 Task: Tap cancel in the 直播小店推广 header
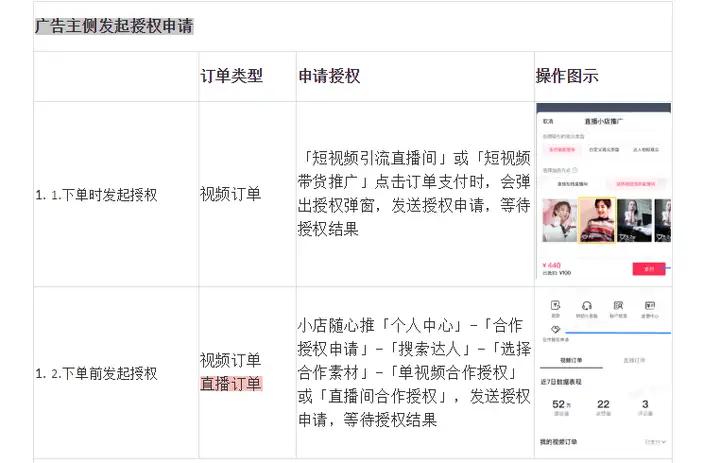click(x=548, y=121)
